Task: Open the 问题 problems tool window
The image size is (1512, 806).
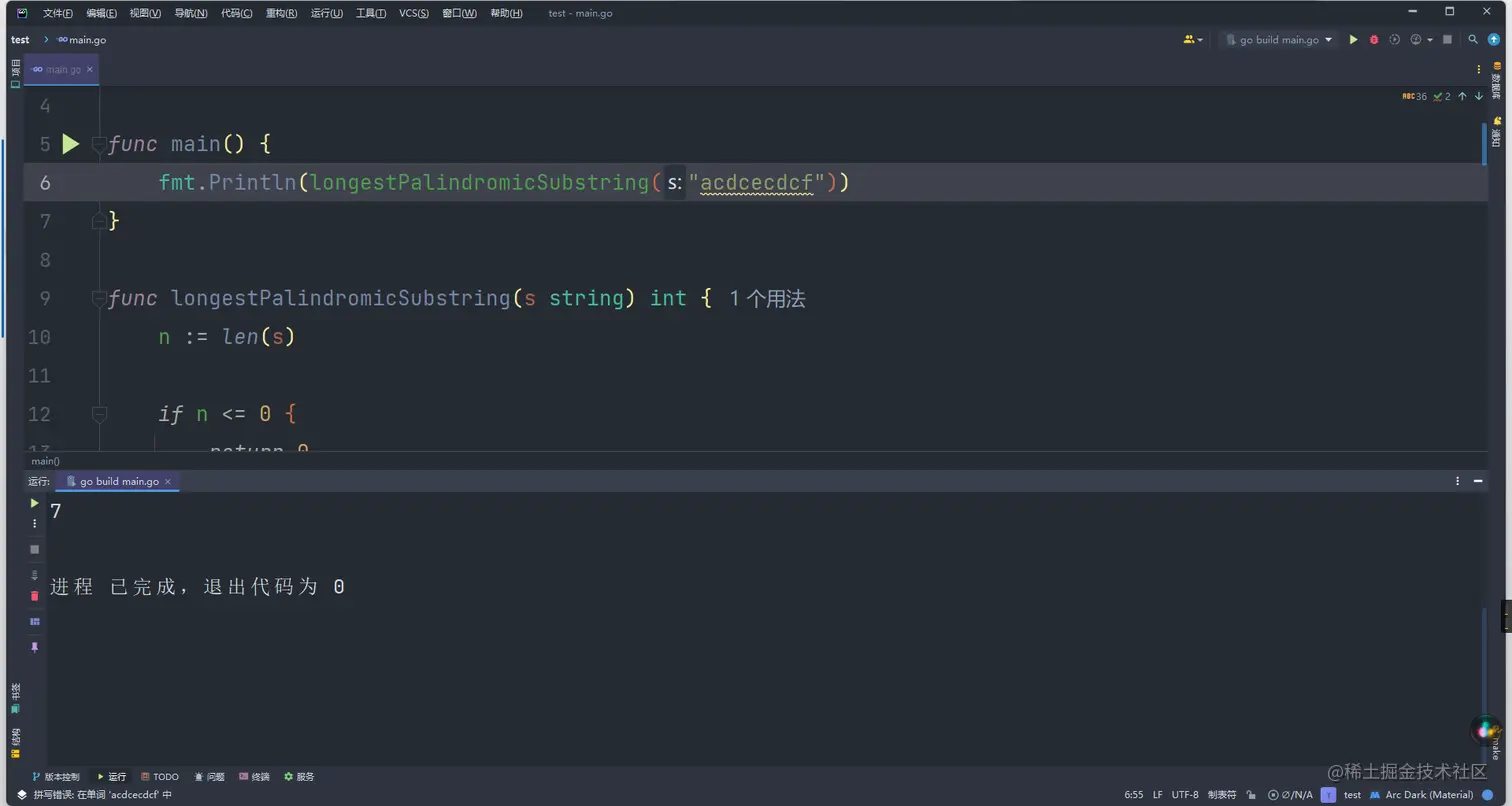Action: coord(209,777)
